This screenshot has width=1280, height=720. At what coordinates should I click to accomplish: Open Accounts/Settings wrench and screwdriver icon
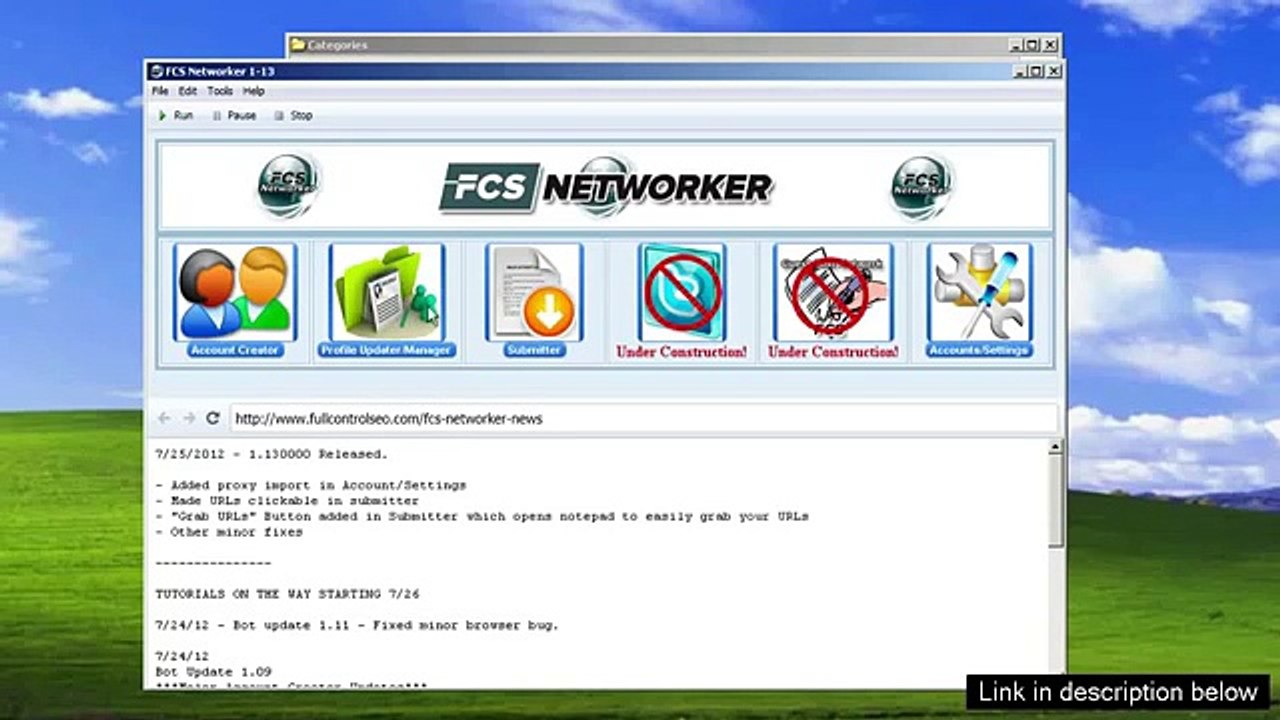tap(979, 292)
